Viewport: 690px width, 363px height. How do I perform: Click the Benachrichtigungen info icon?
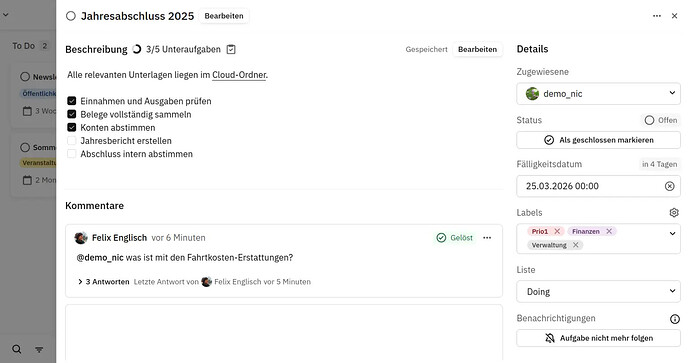point(675,319)
